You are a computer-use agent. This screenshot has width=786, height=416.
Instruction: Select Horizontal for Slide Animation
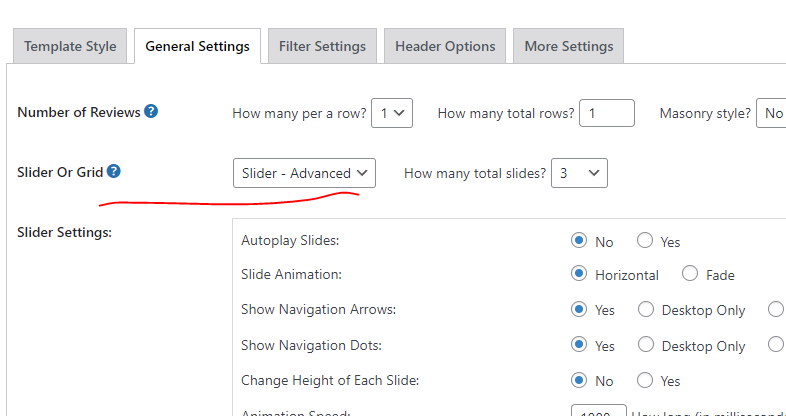[x=579, y=274]
